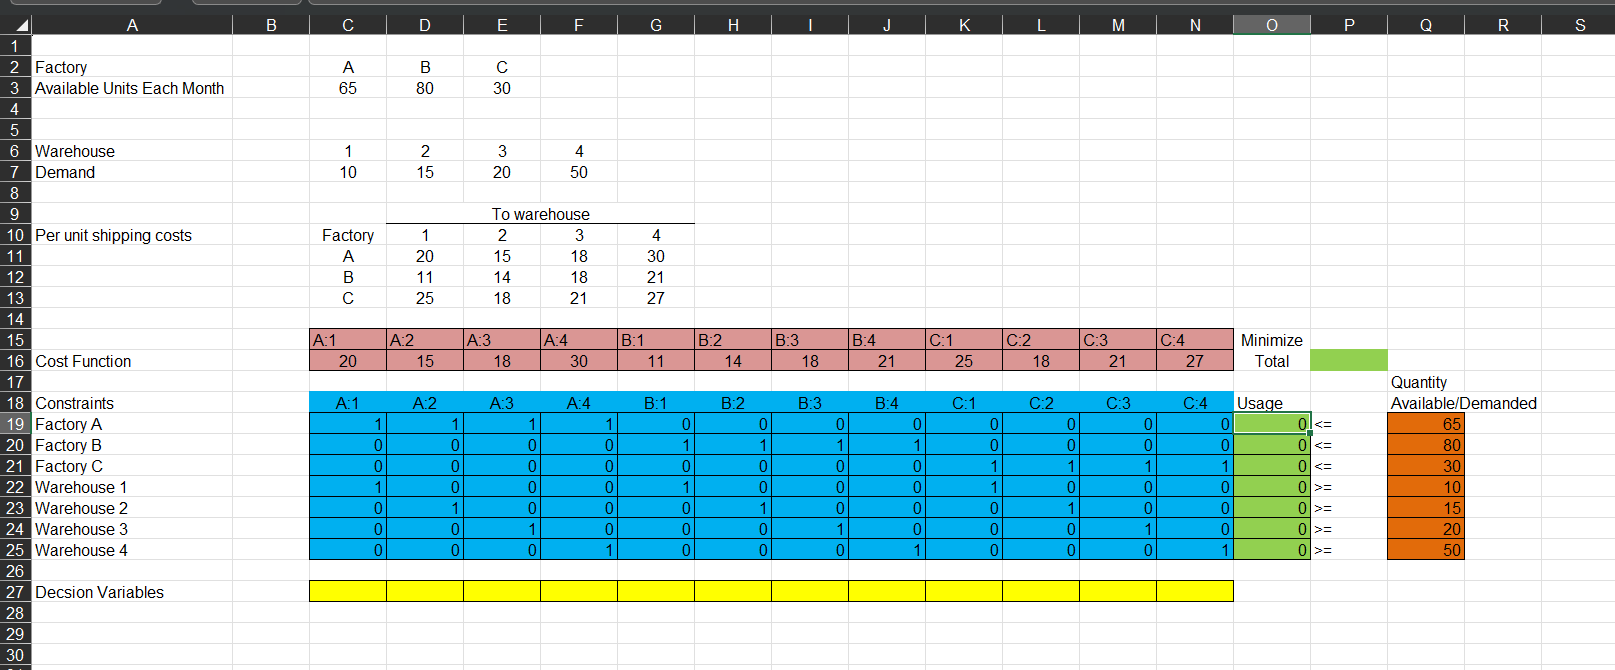1615x670 pixels.
Task: Select orange cell with 10 in row 22
Action: pyautogui.click(x=1426, y=487)
